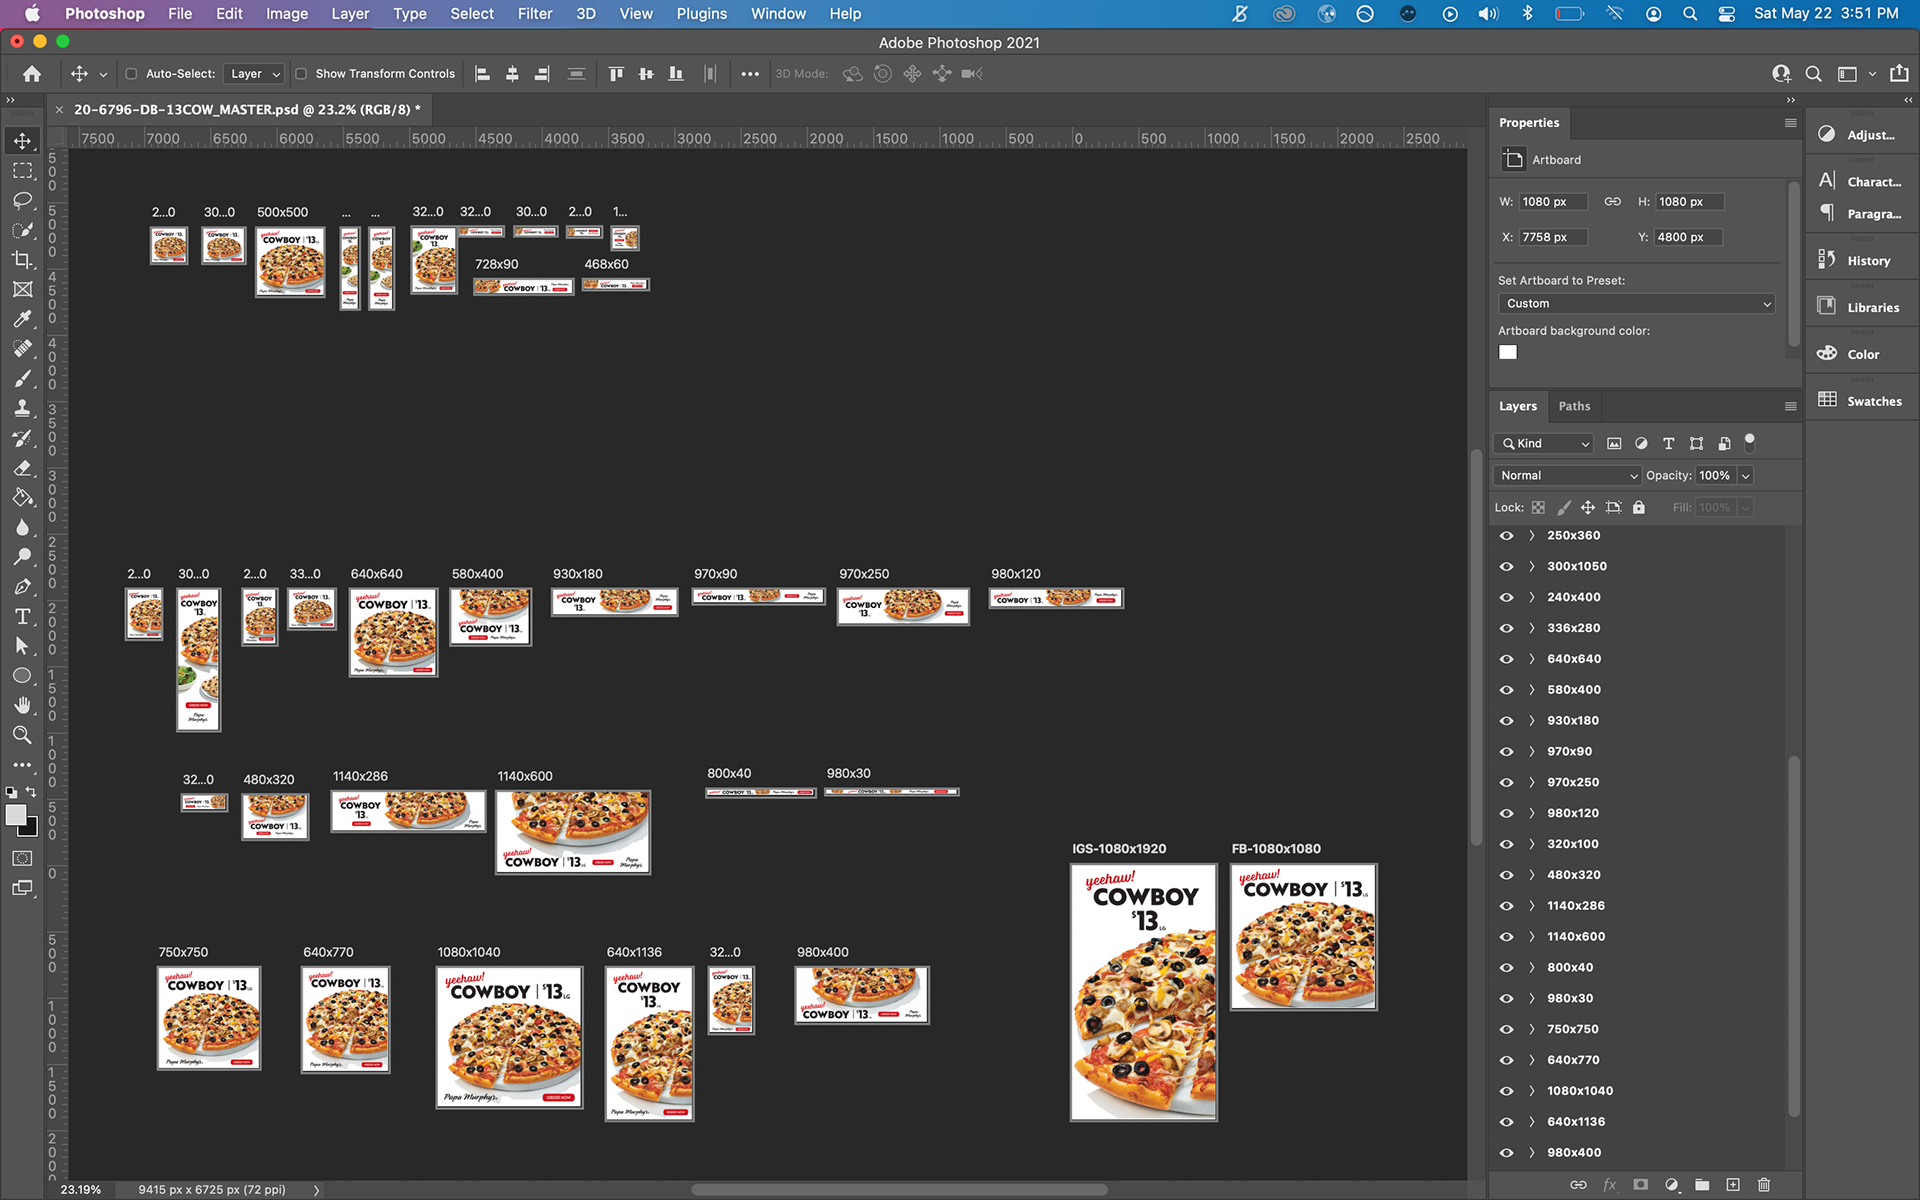Screen dimensions: 1920x1200
Task: Select the Brush tool
Action: tap(22, 379)
